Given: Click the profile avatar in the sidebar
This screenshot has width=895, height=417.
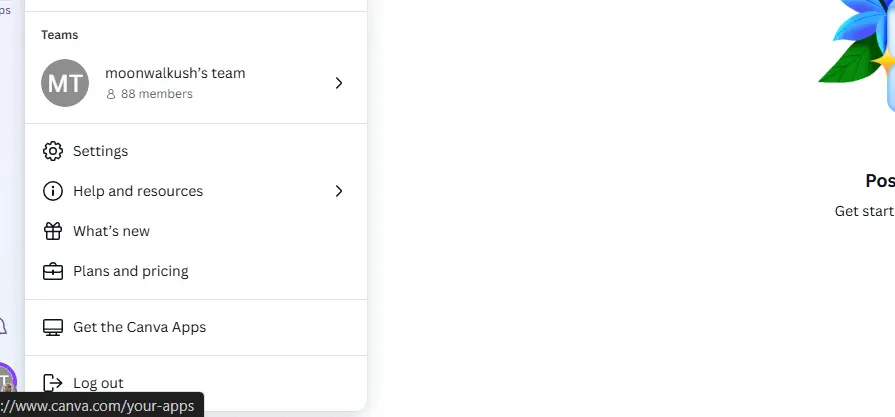Looking at the screenshot, I should tap(7, 381).
